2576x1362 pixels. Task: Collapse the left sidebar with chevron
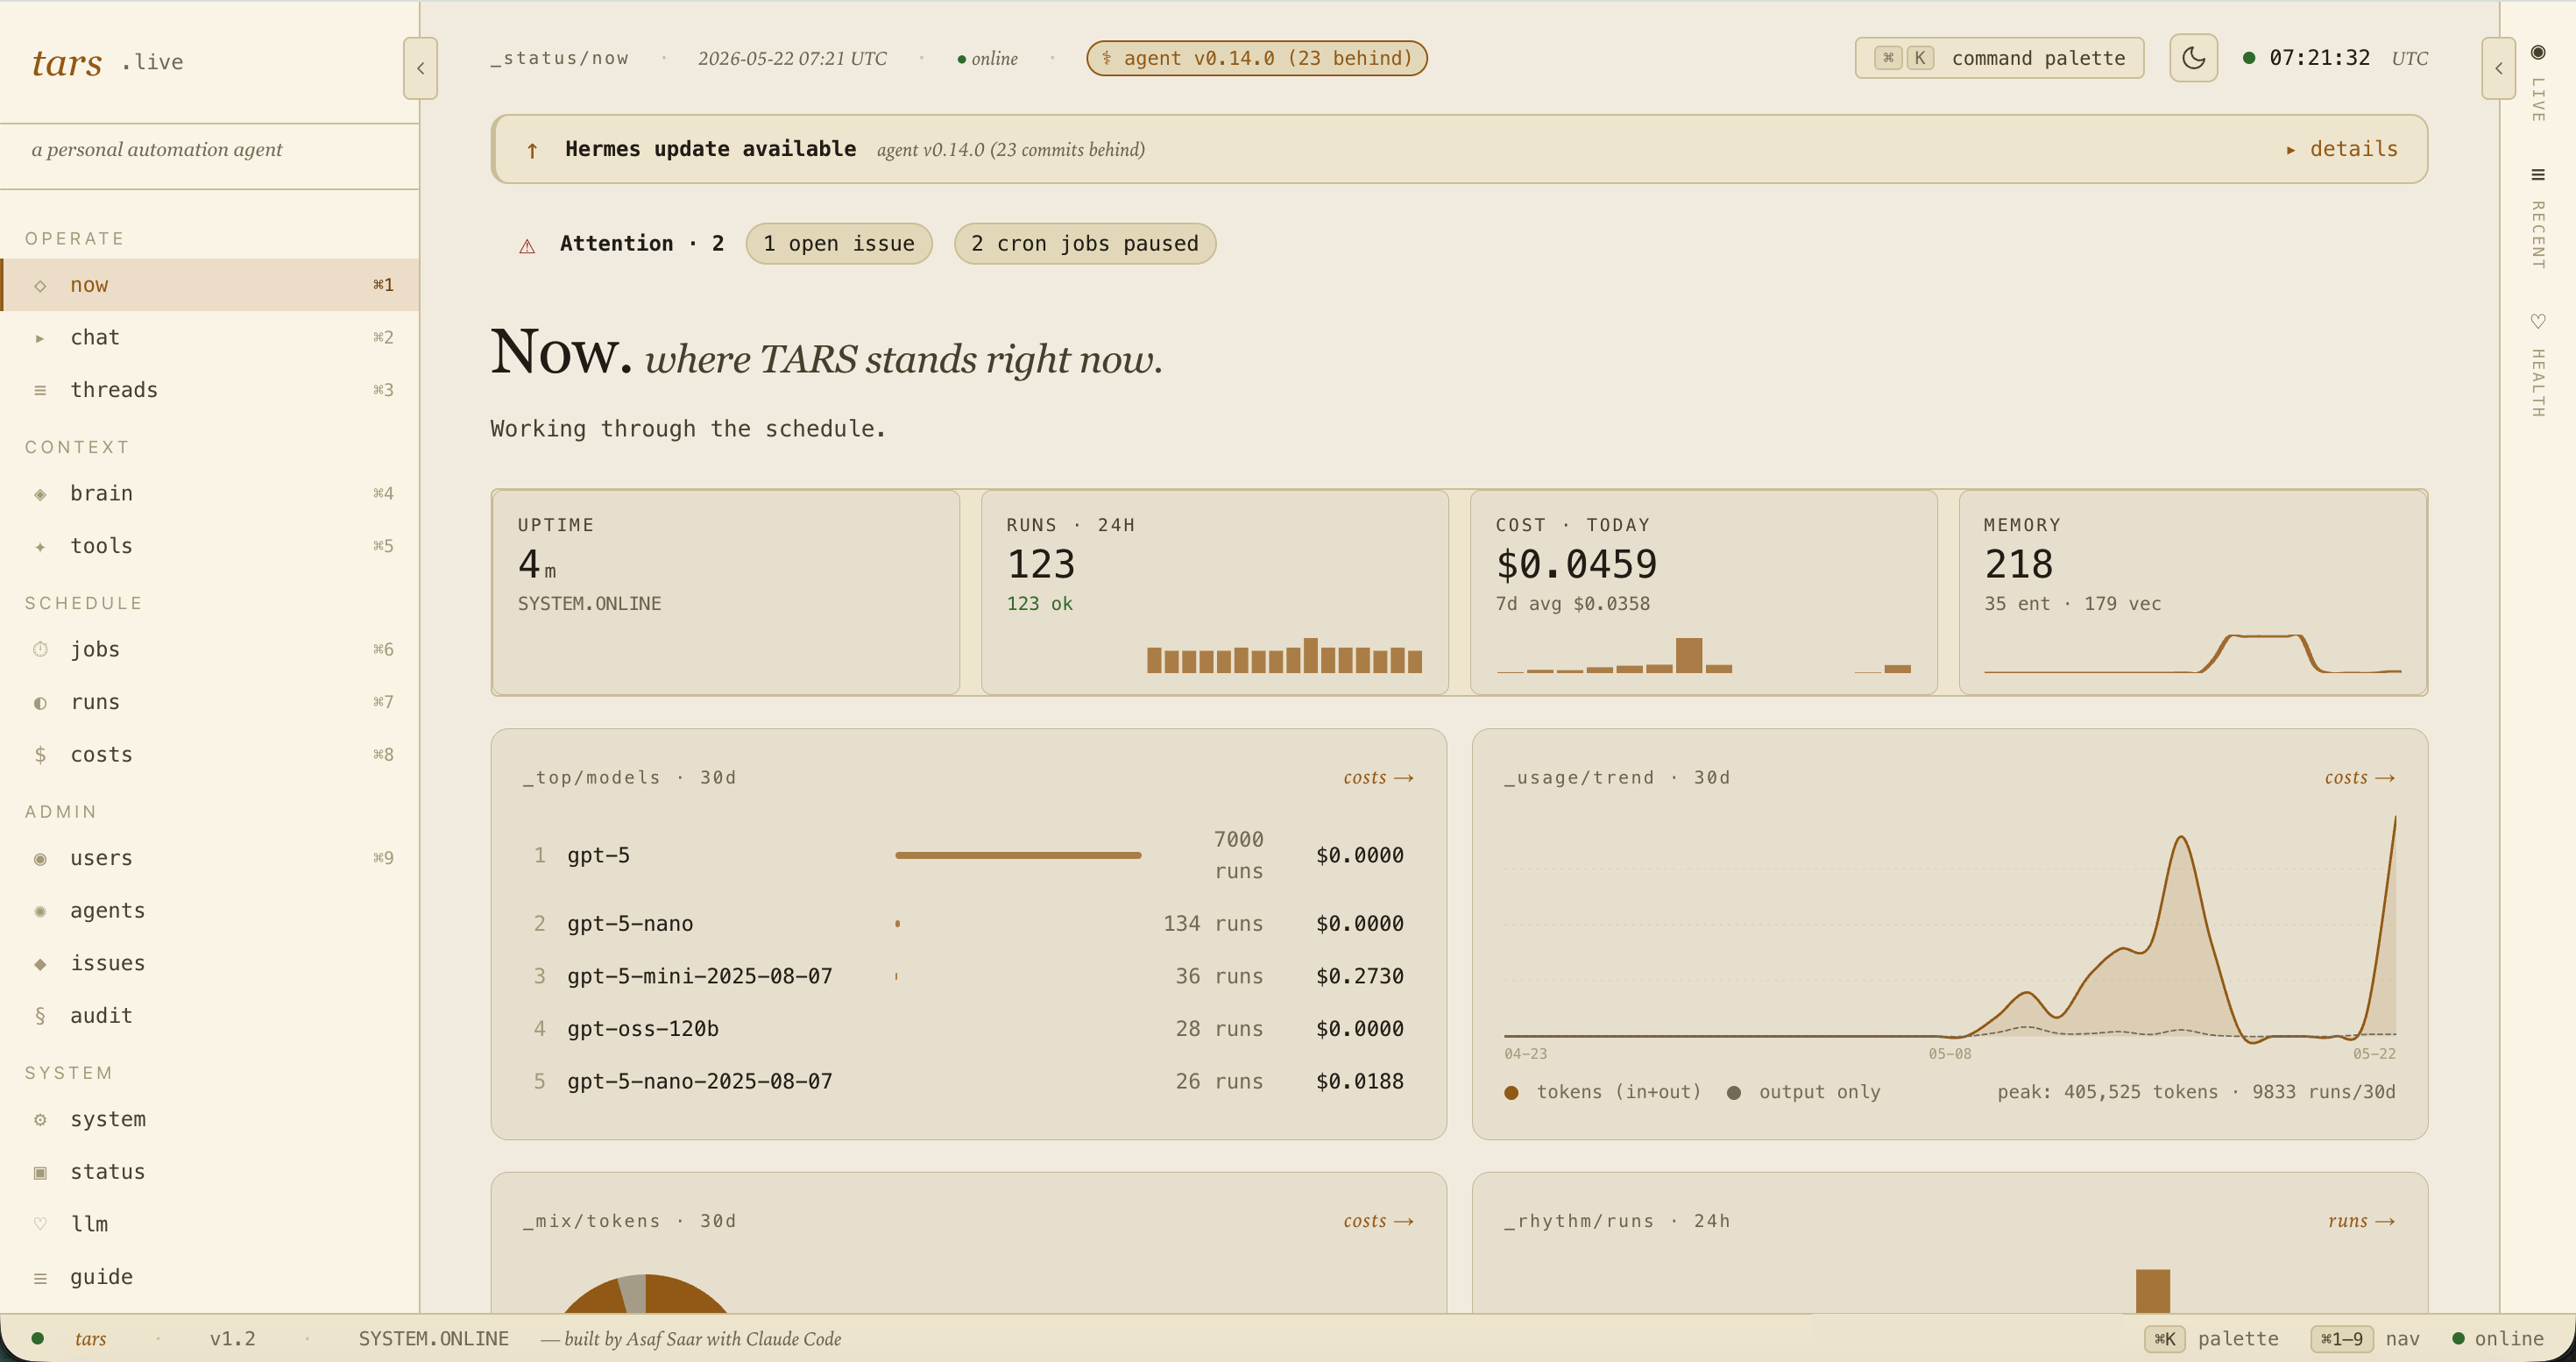(420, 68)
